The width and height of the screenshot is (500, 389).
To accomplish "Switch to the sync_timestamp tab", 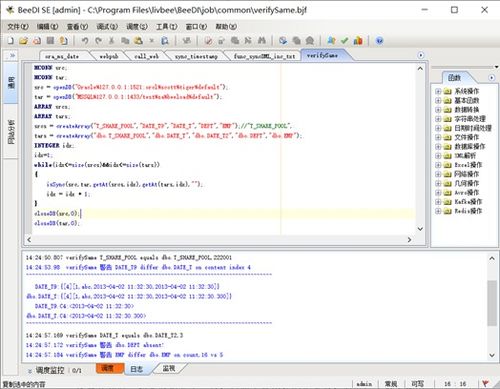I will [x=196, y=56].
